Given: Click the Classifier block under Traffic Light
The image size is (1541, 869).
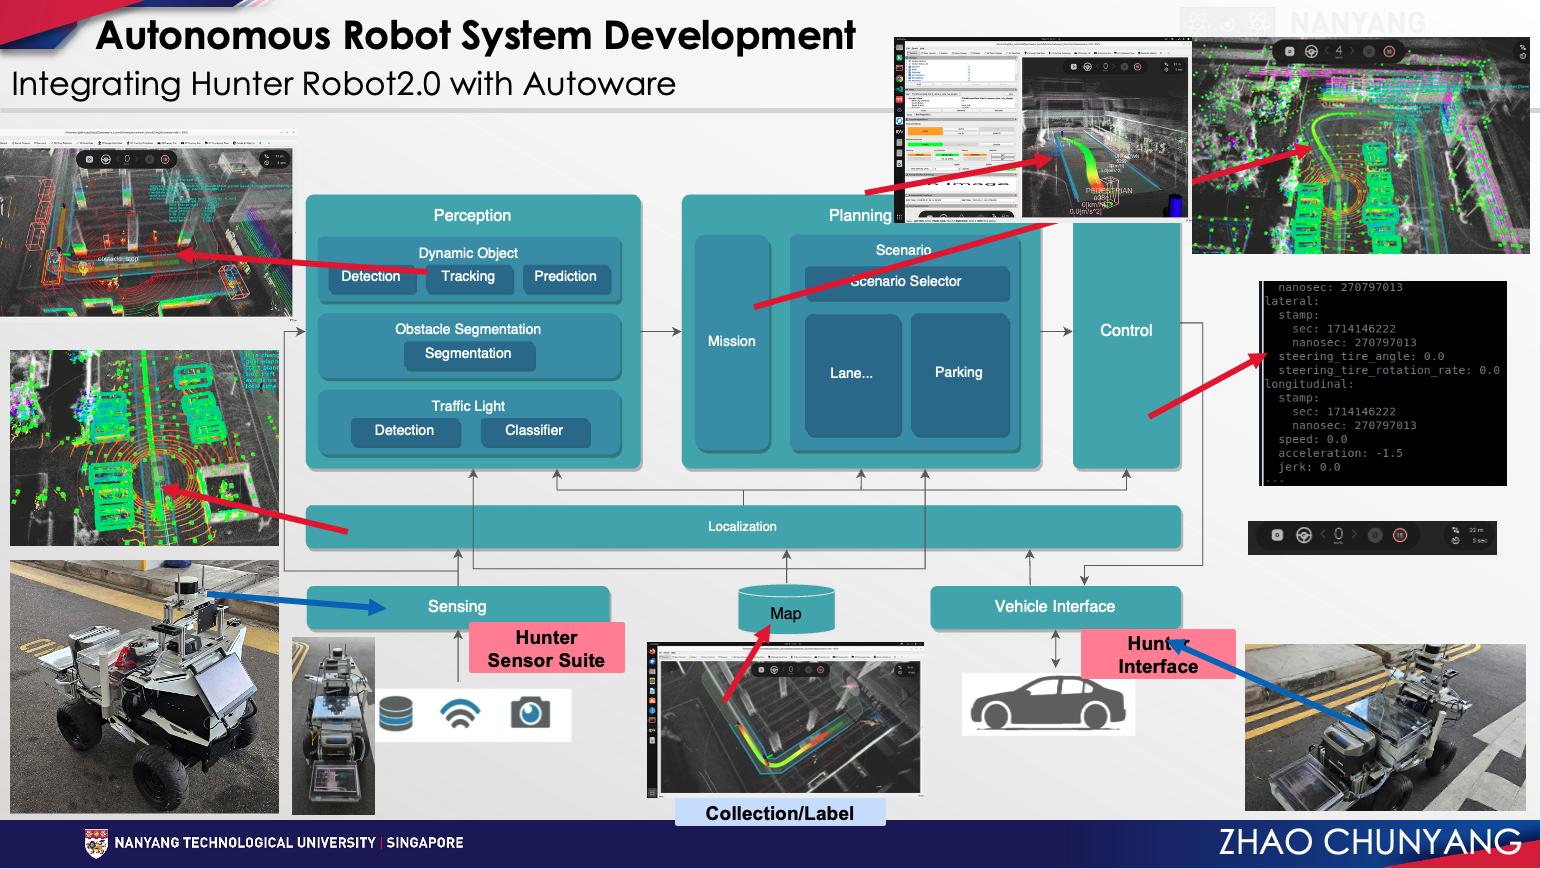Looking at the screenshot, I should [x=534, y=431].
